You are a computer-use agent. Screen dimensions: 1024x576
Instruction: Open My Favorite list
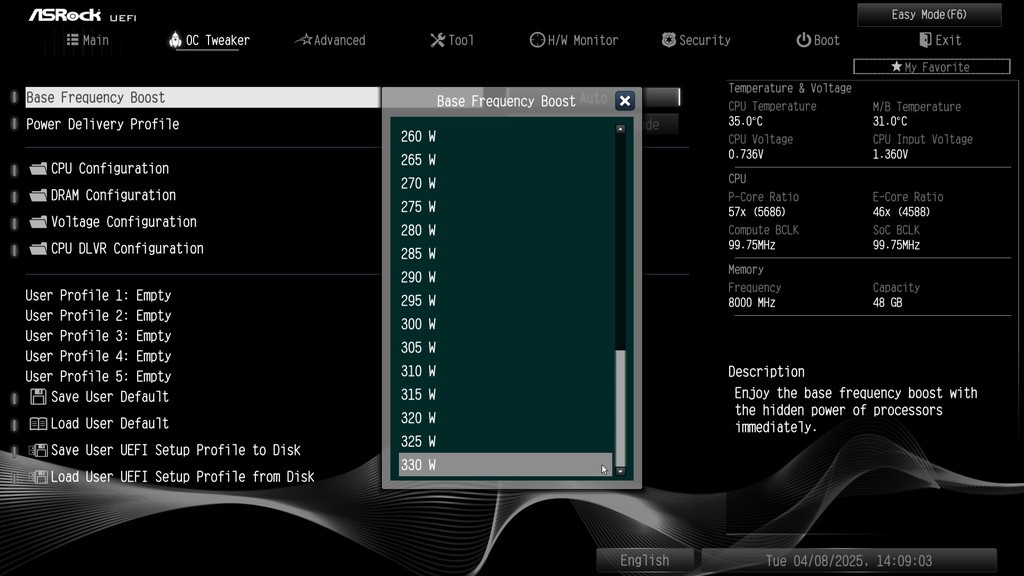[931, 67]
